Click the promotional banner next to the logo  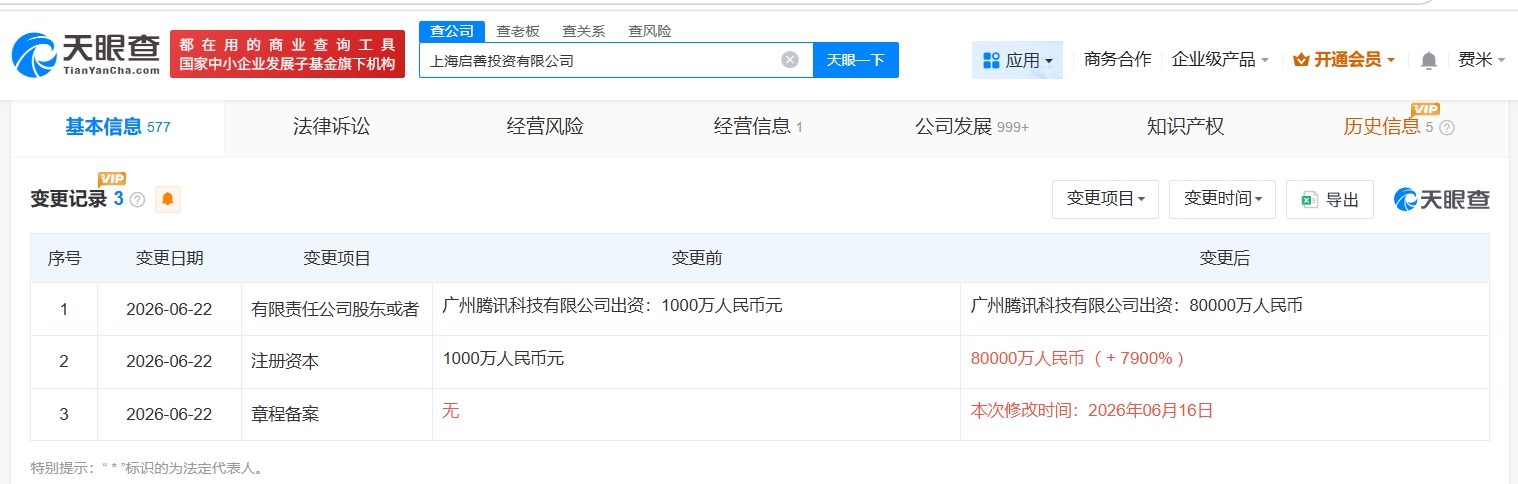(287, 54)
